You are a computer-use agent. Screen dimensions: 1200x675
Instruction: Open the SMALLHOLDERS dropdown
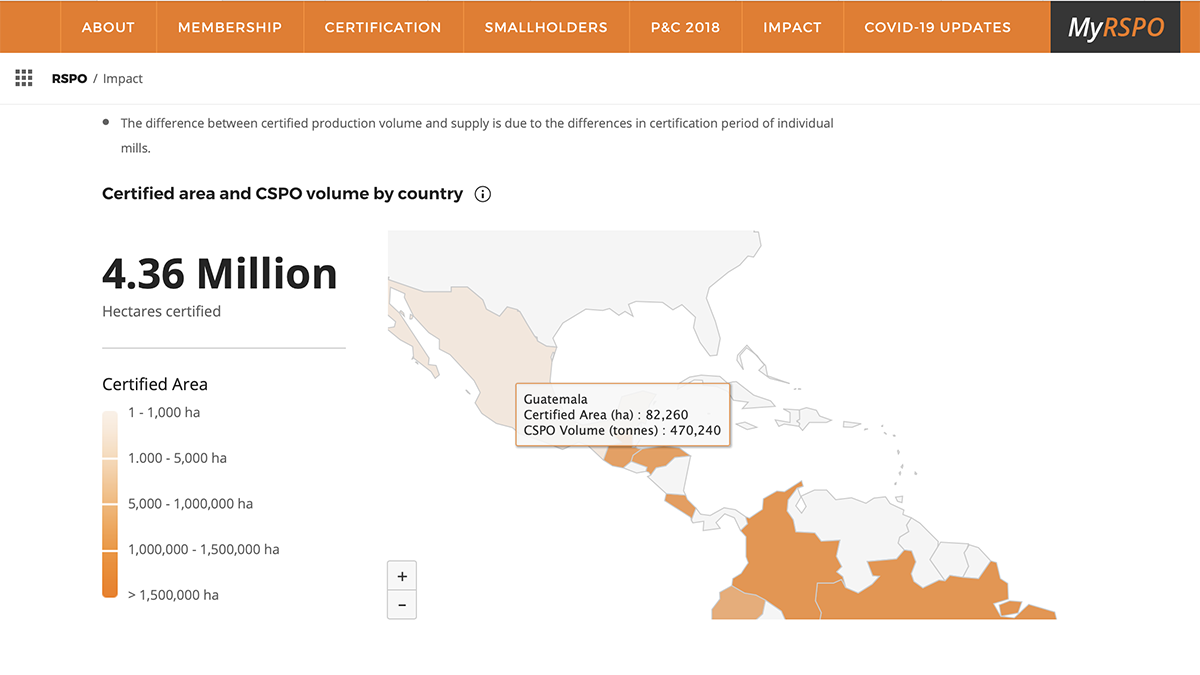click(x=546, y=27)
